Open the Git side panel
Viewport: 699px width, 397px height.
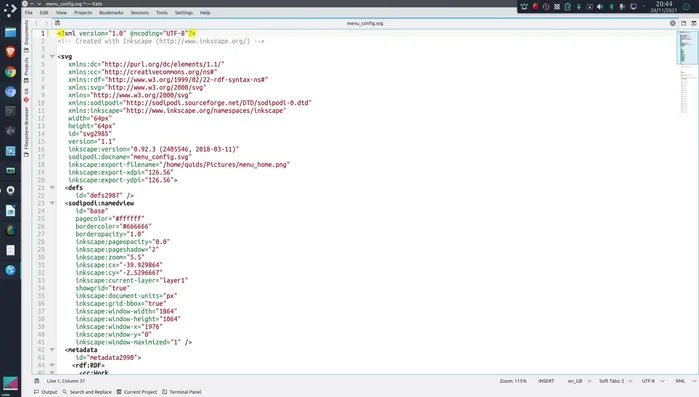[x=26, y=95]
